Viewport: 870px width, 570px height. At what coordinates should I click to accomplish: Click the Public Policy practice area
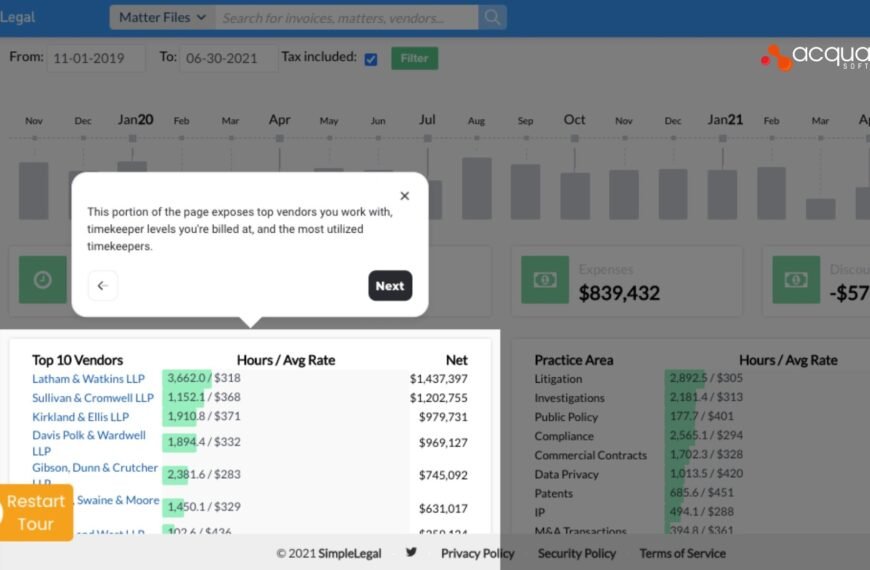click(566, 417)
